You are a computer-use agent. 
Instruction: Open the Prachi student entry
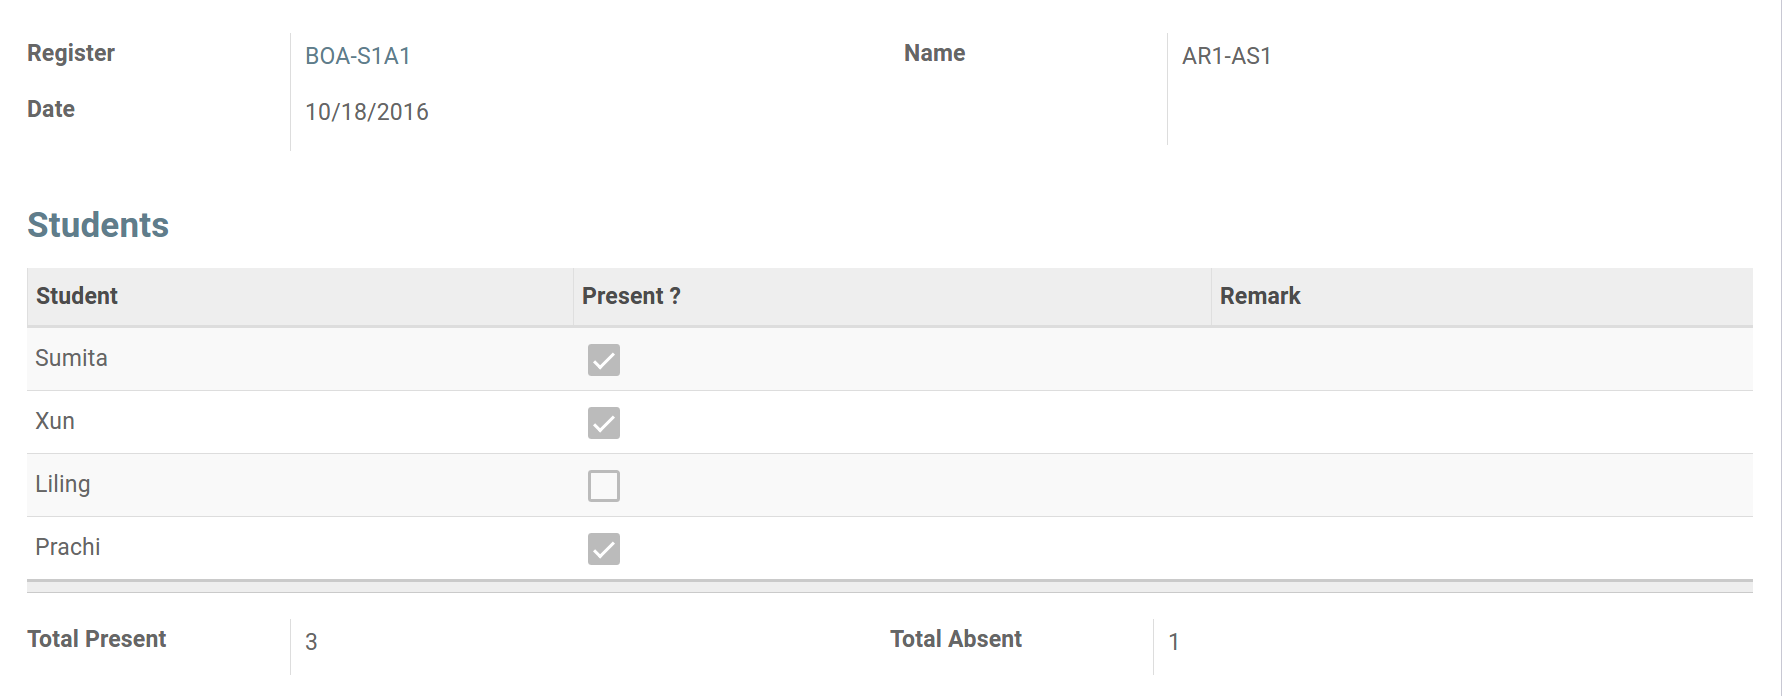(68, 547)
